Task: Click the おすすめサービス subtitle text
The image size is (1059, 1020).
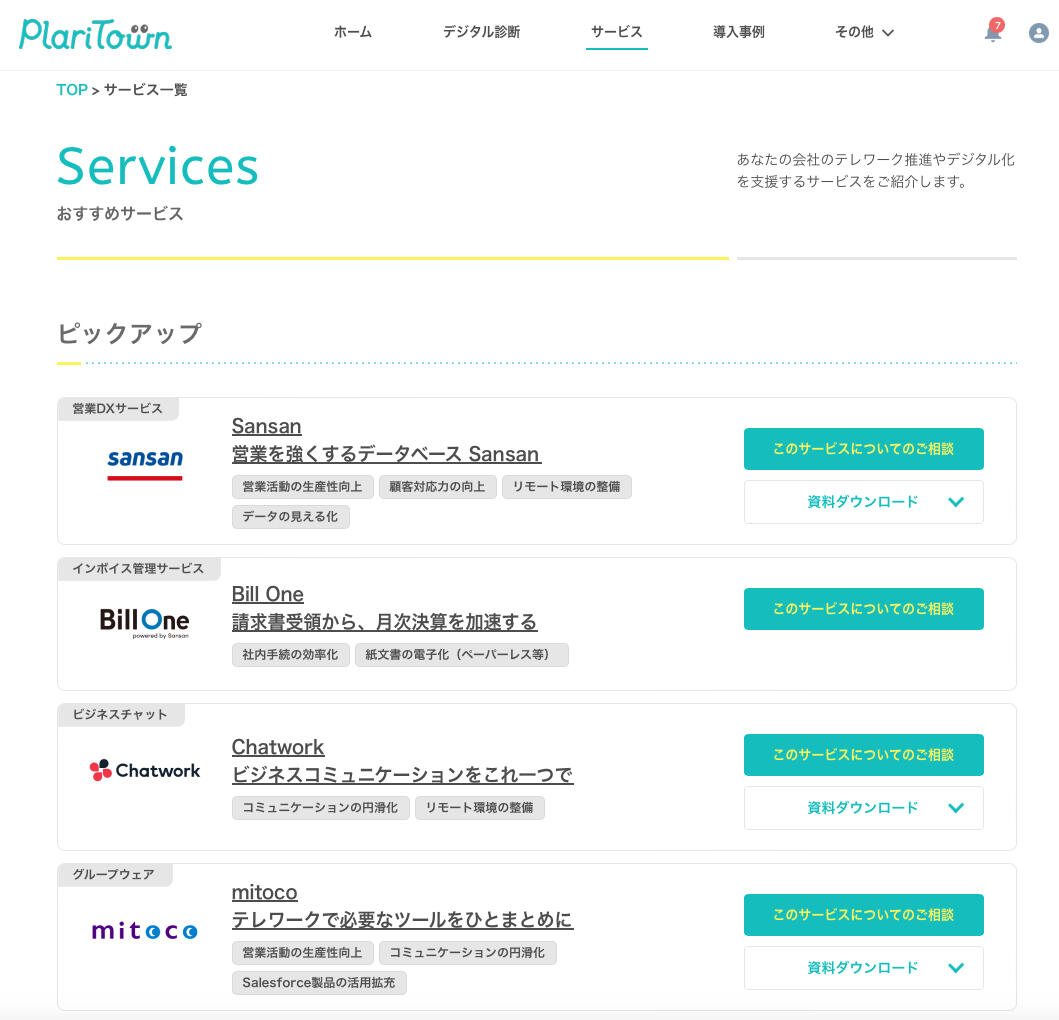Action: click(120, 214)
